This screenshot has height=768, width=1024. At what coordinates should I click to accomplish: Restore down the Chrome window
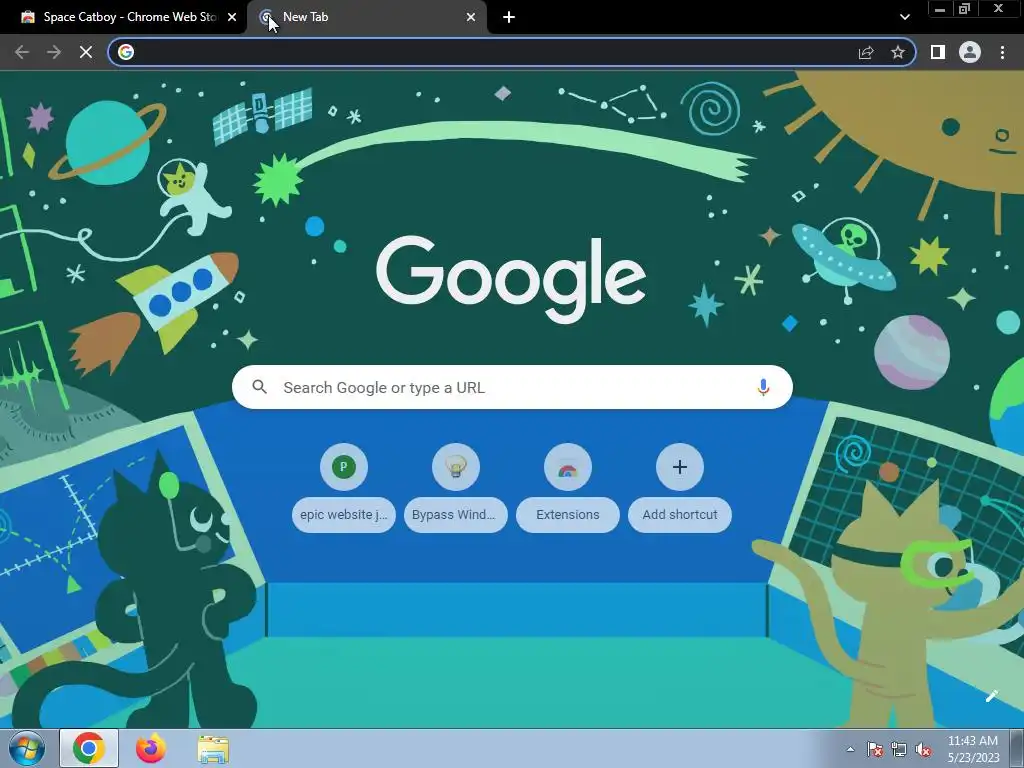click(x=965, y=9)
